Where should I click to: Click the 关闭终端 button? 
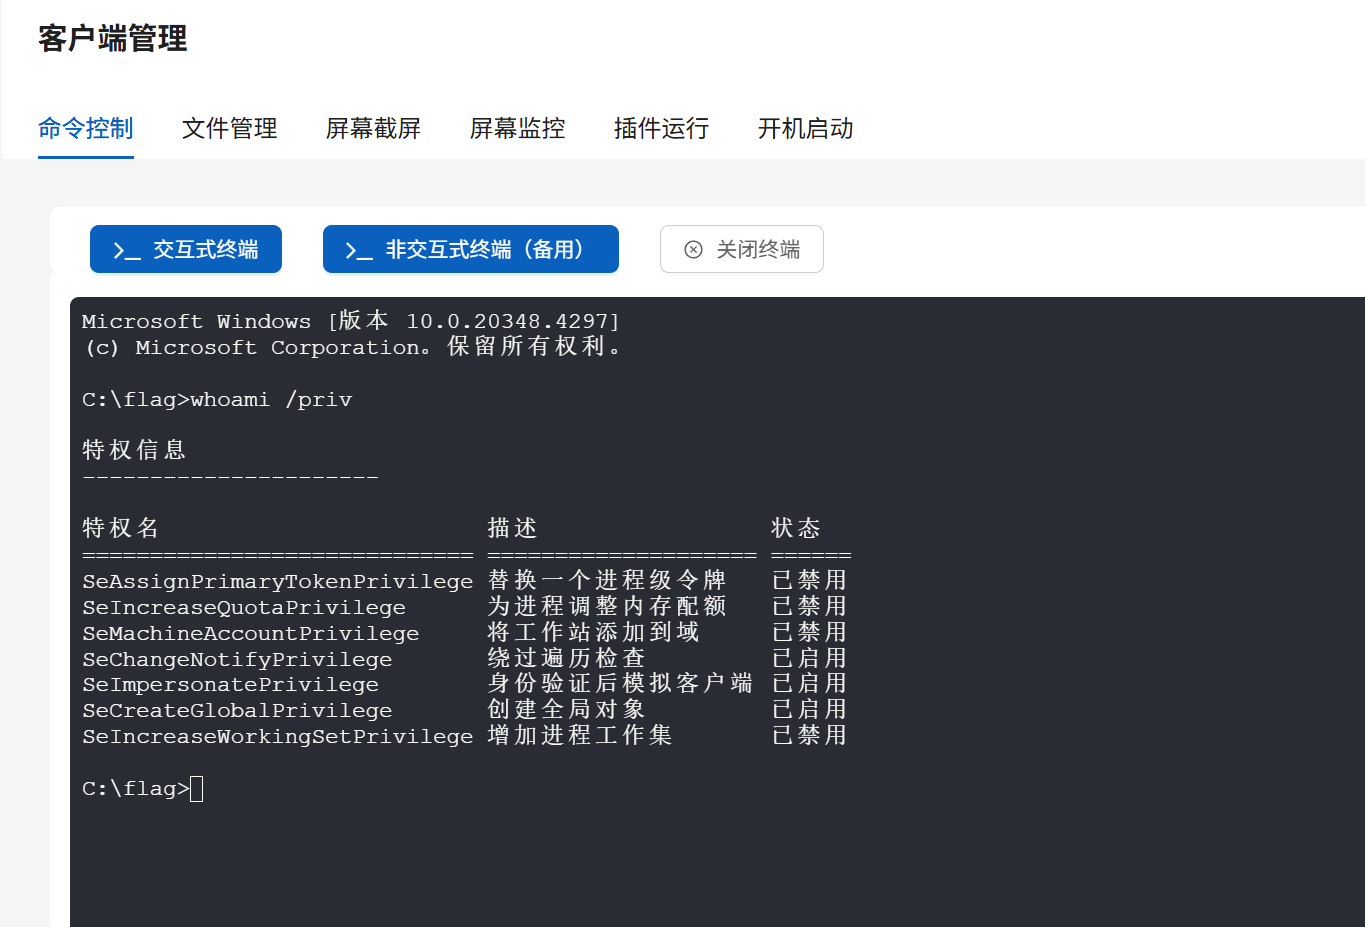[742, 249]
